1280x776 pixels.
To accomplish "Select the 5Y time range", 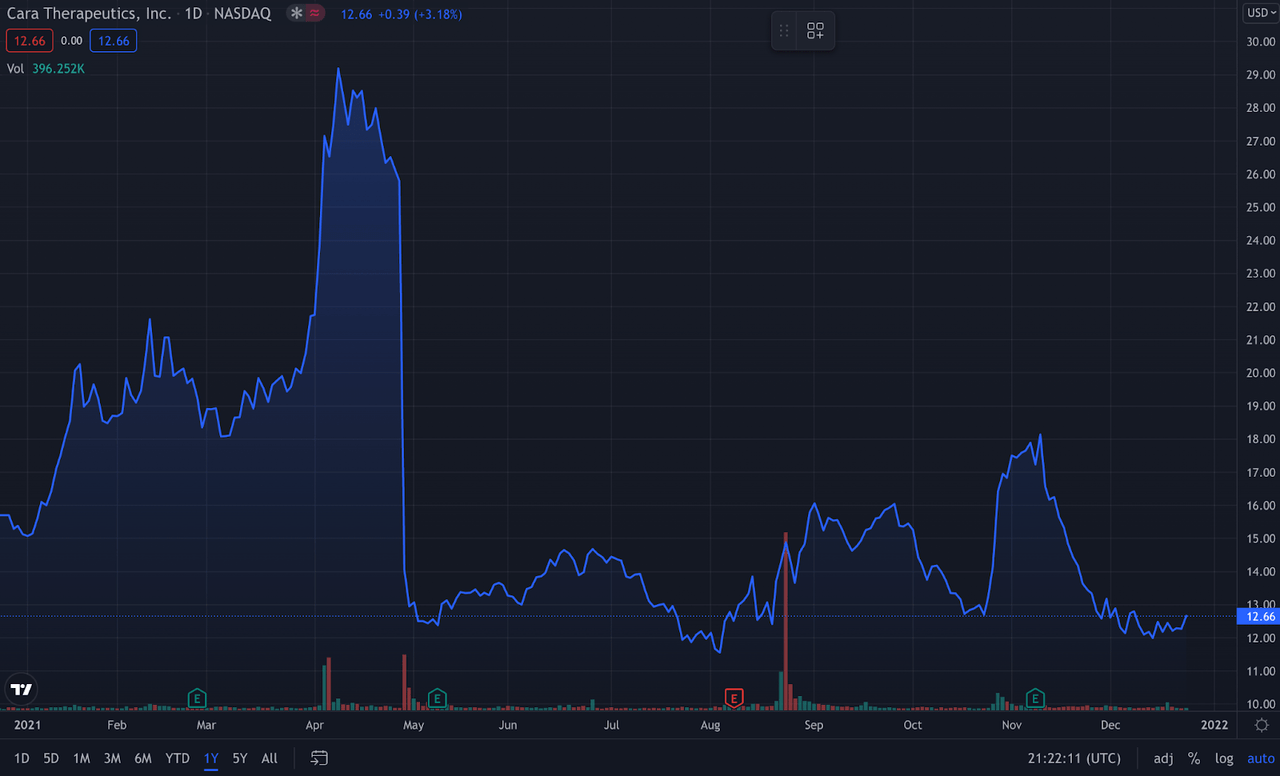I will tap(240, 759).
